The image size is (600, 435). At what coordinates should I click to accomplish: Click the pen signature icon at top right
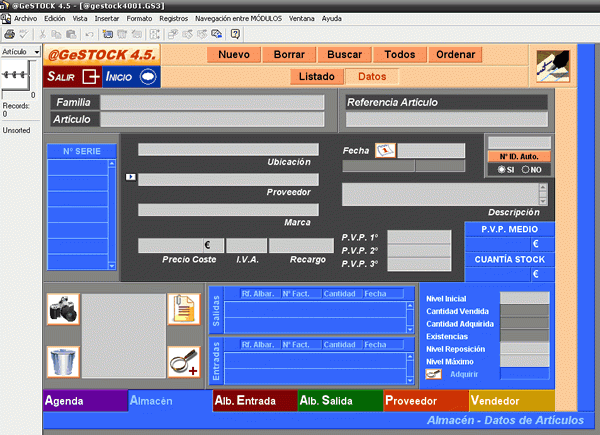coord(553,66)
